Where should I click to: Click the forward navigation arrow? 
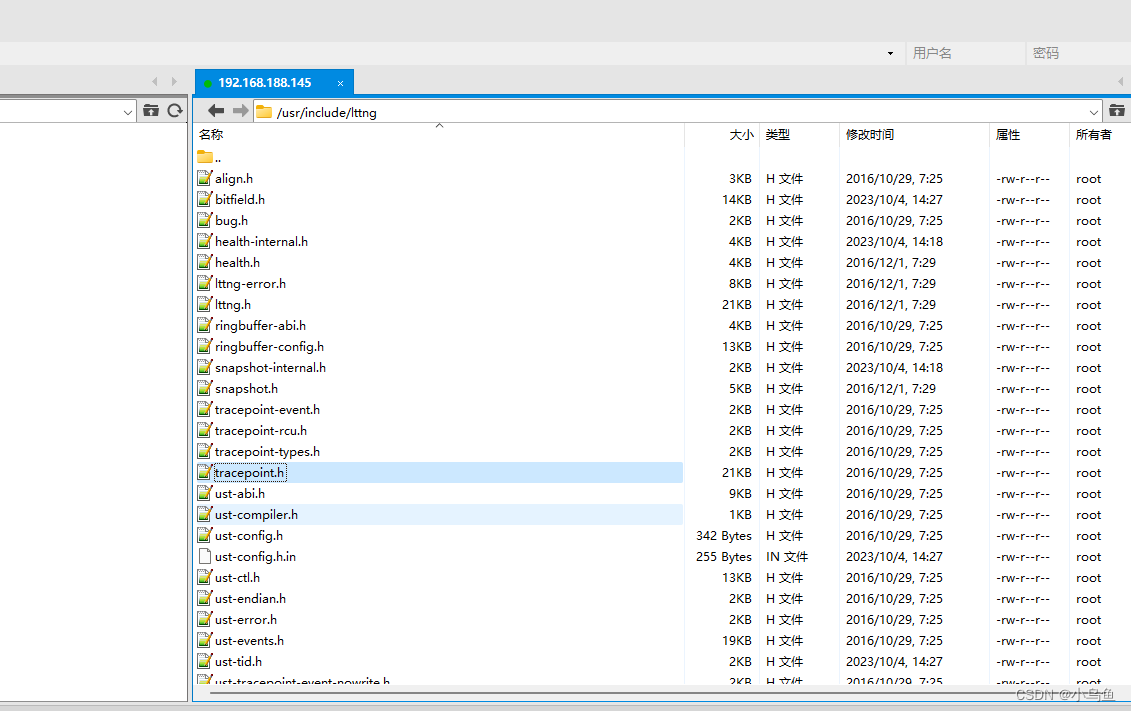tap(240, 112)
